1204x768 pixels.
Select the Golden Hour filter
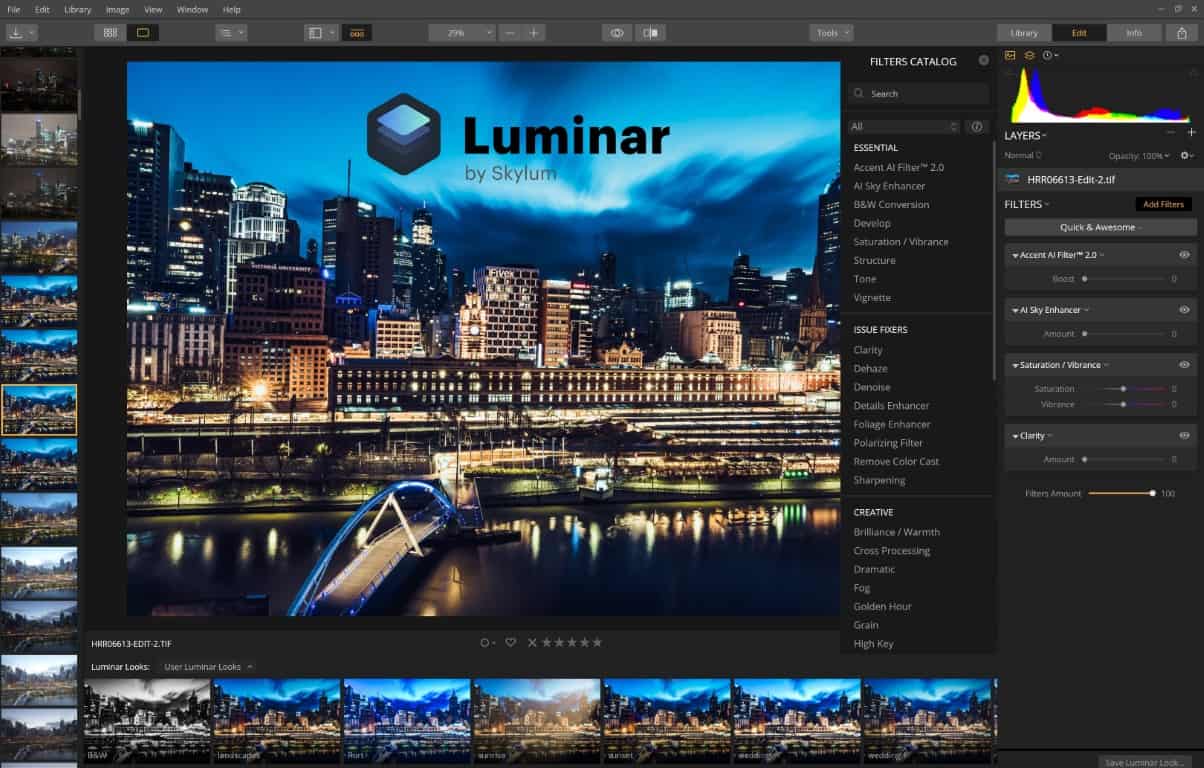[x=882, y=607]
